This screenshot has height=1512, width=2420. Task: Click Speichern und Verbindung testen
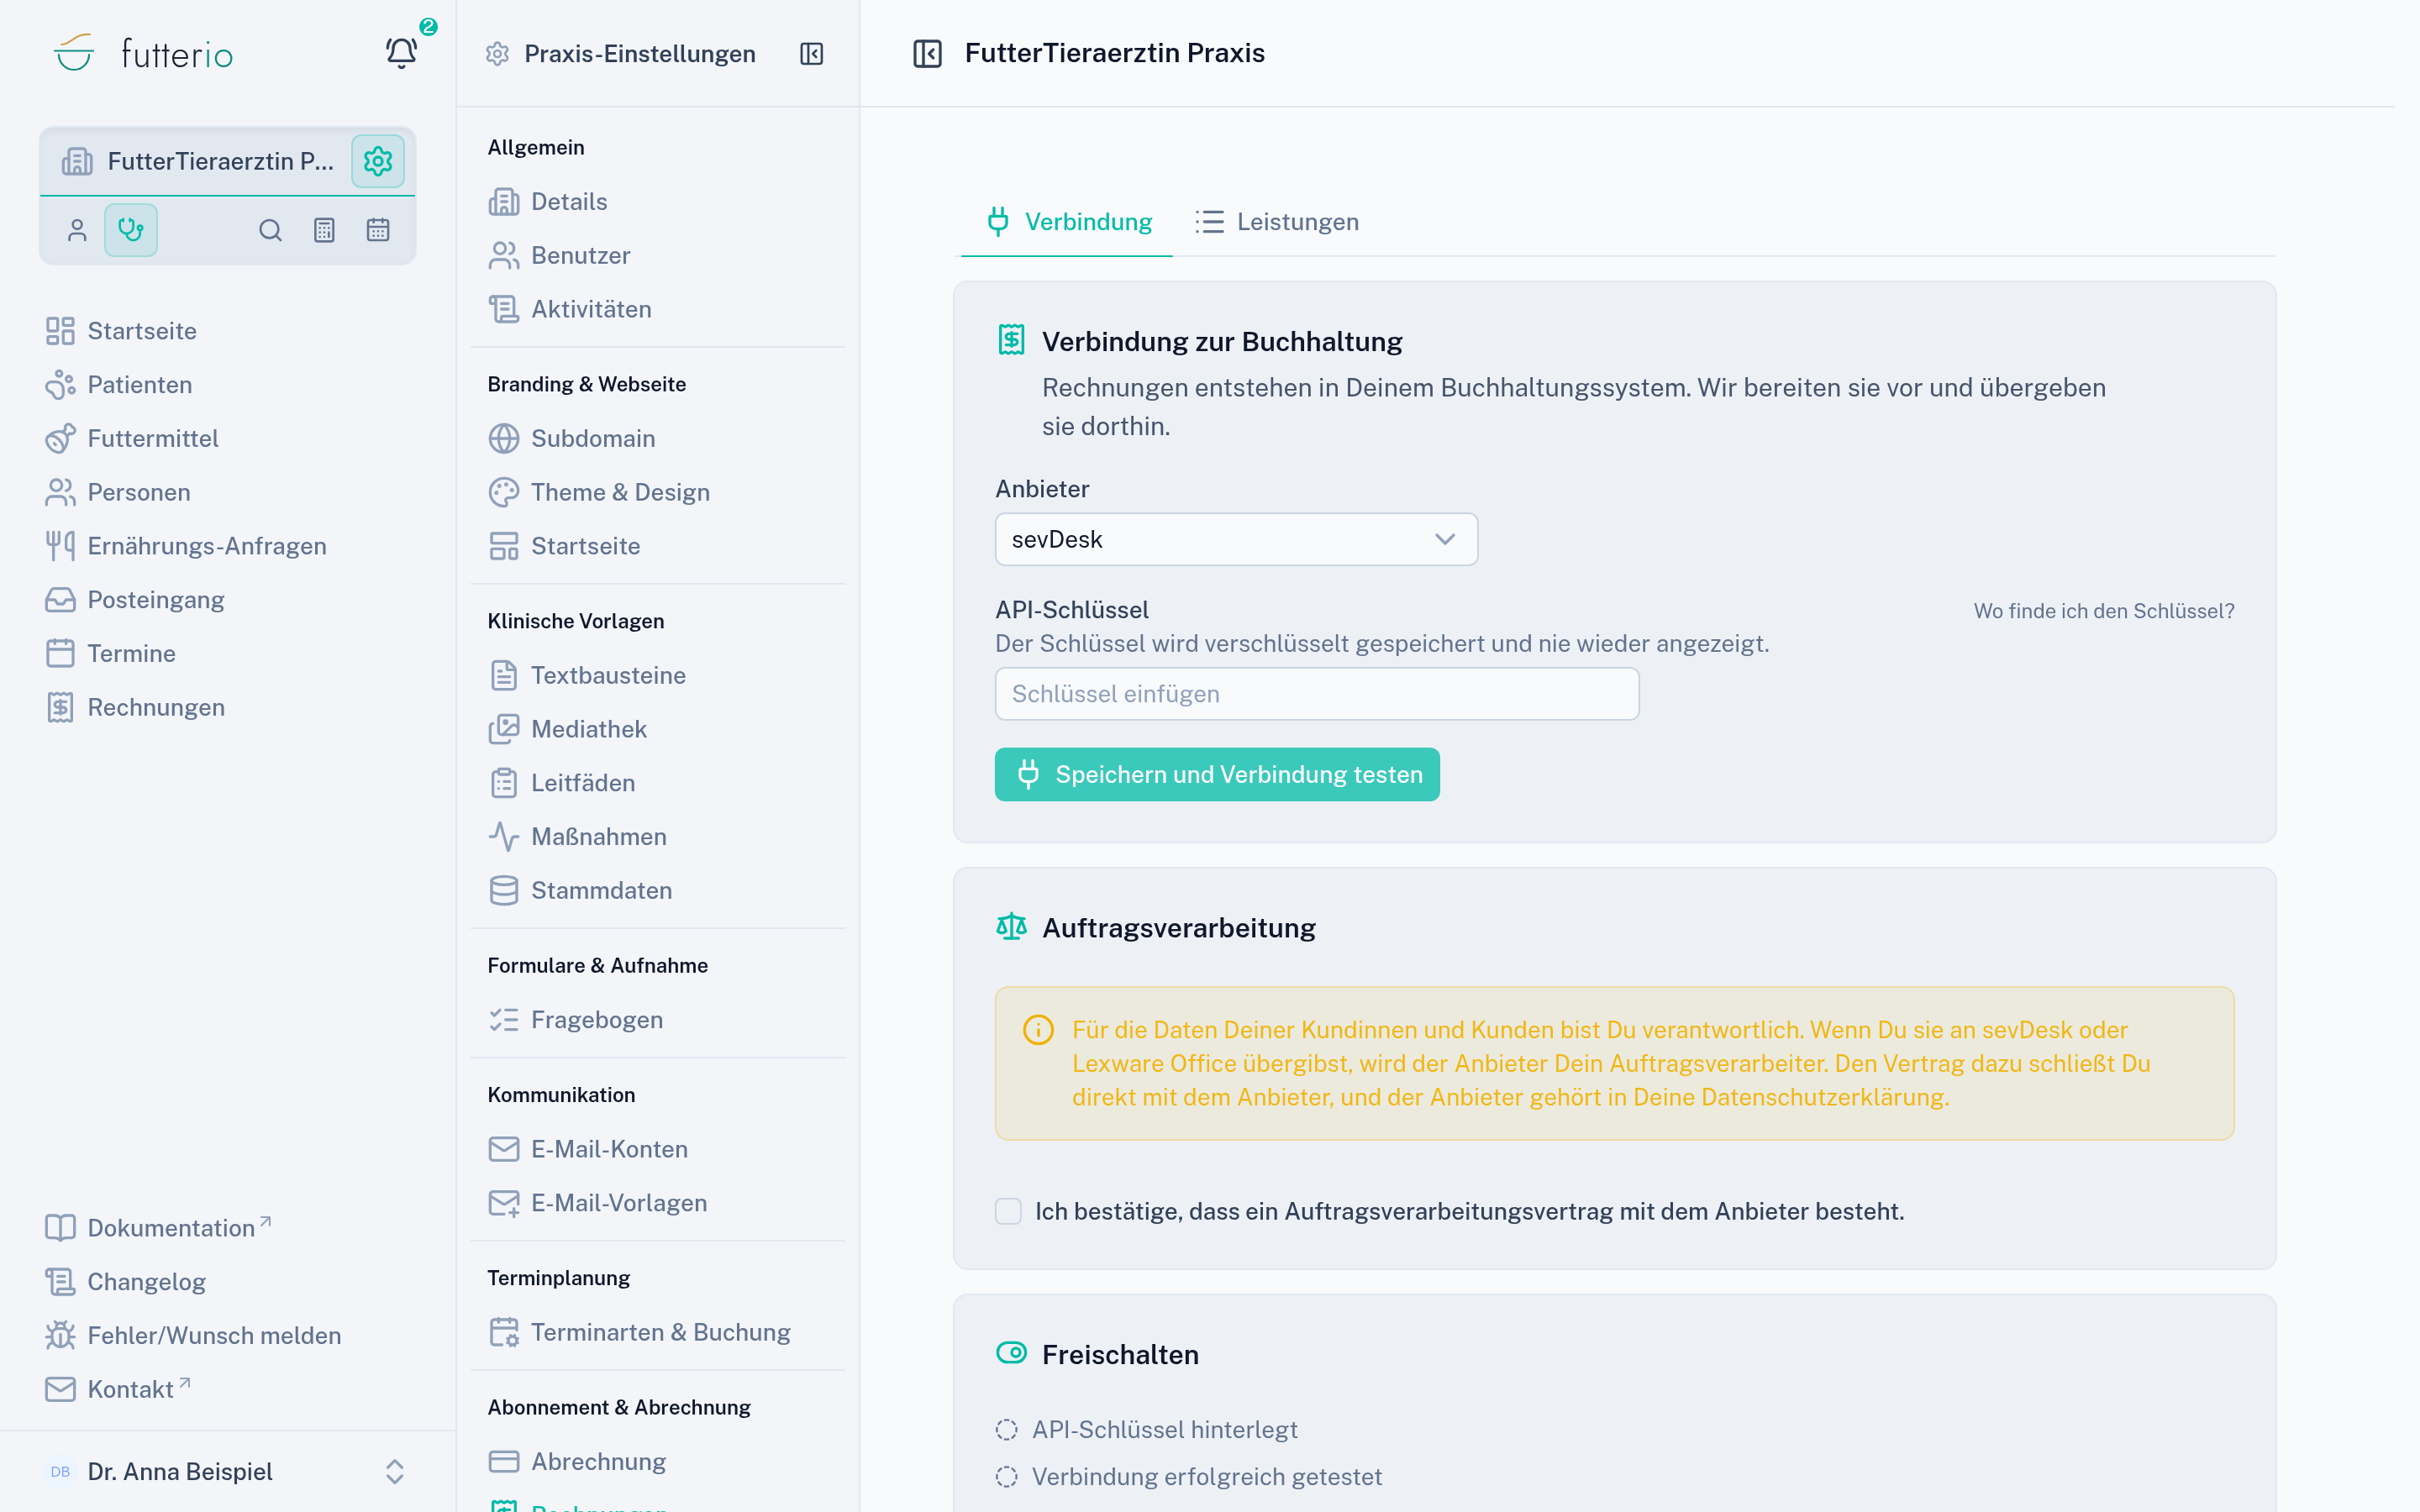(x=1217, y=774)
